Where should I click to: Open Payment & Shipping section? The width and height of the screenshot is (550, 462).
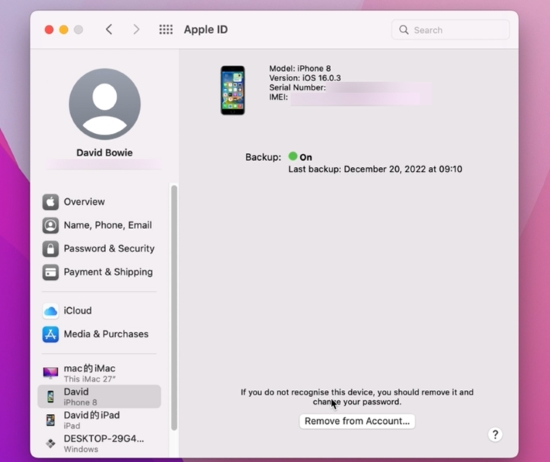pos(99,272)
